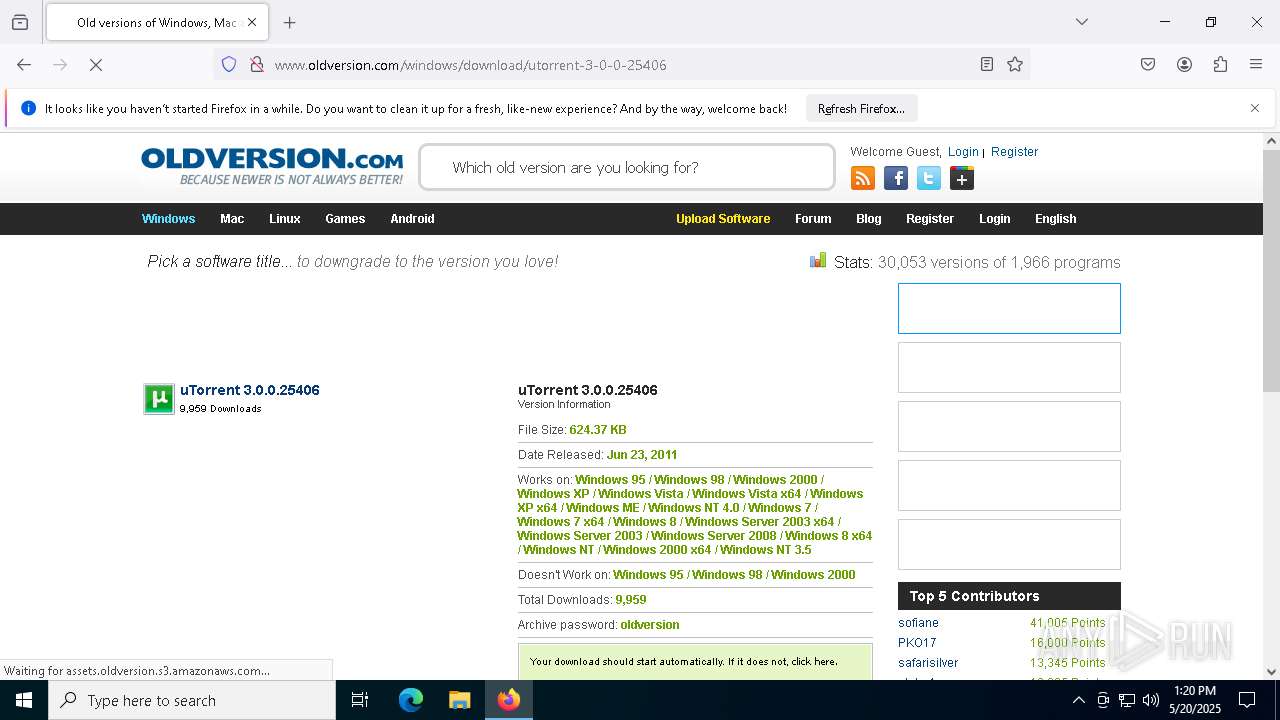Open the Facebook icon in the header
The image size is (1280, 720).
(x=896, y=178)
